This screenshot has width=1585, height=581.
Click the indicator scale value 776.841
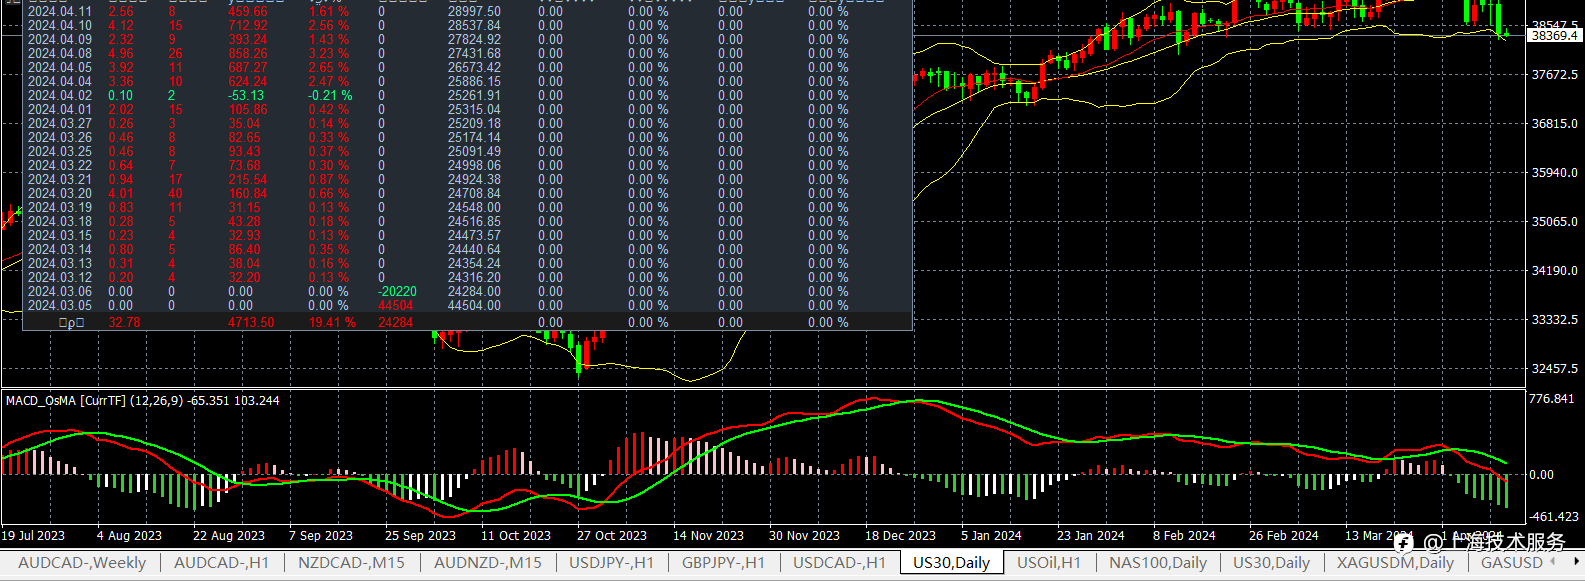coord(1551,399)
